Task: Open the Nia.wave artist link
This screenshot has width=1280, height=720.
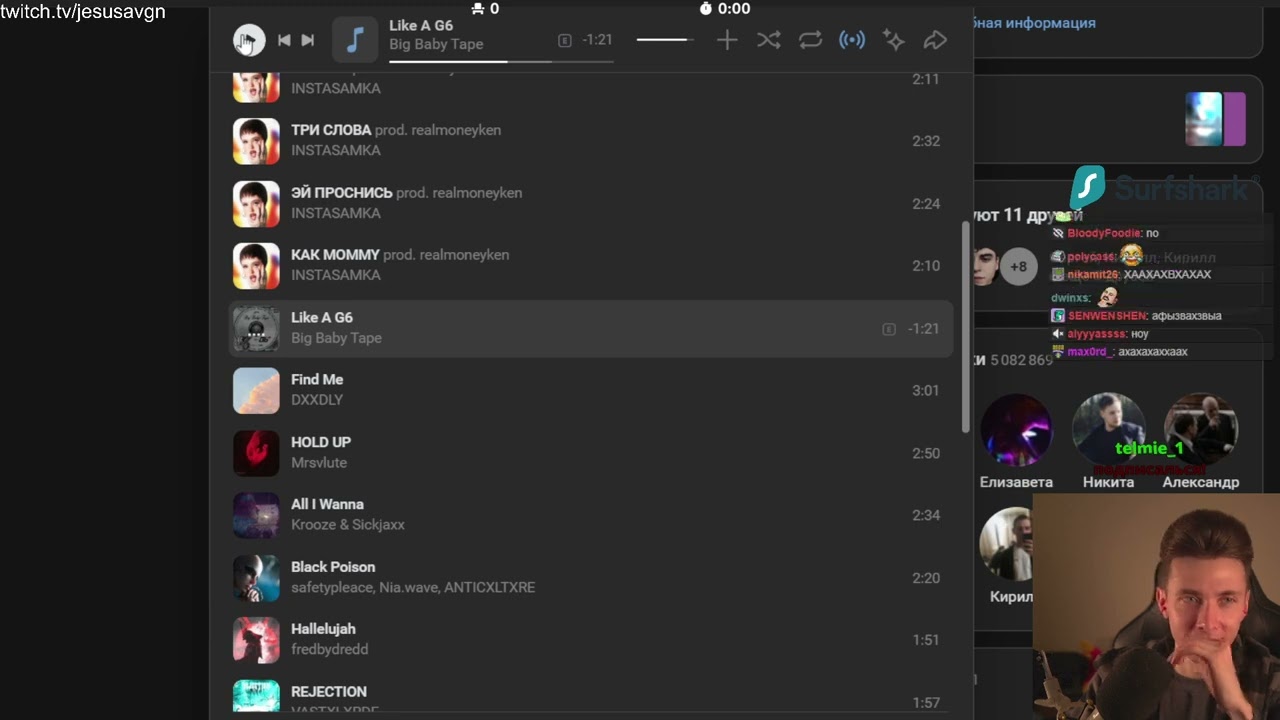Action: tap(408, 587)
